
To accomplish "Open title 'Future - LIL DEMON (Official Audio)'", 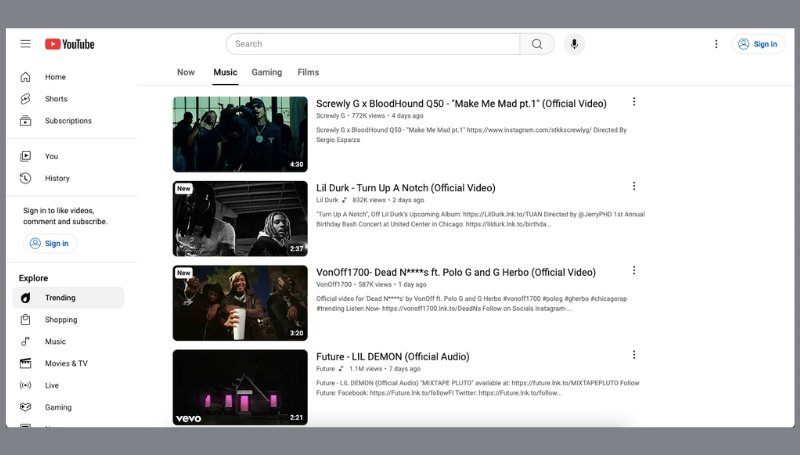I will (393, 357).
